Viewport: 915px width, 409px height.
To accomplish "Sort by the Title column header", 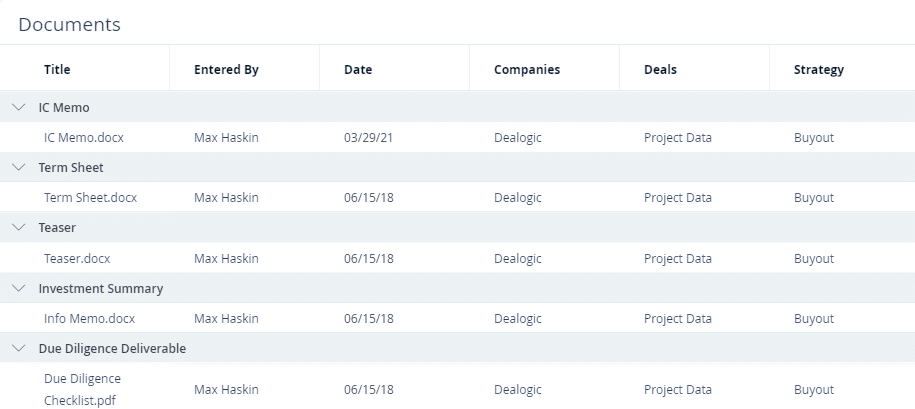I will [57, 69].
